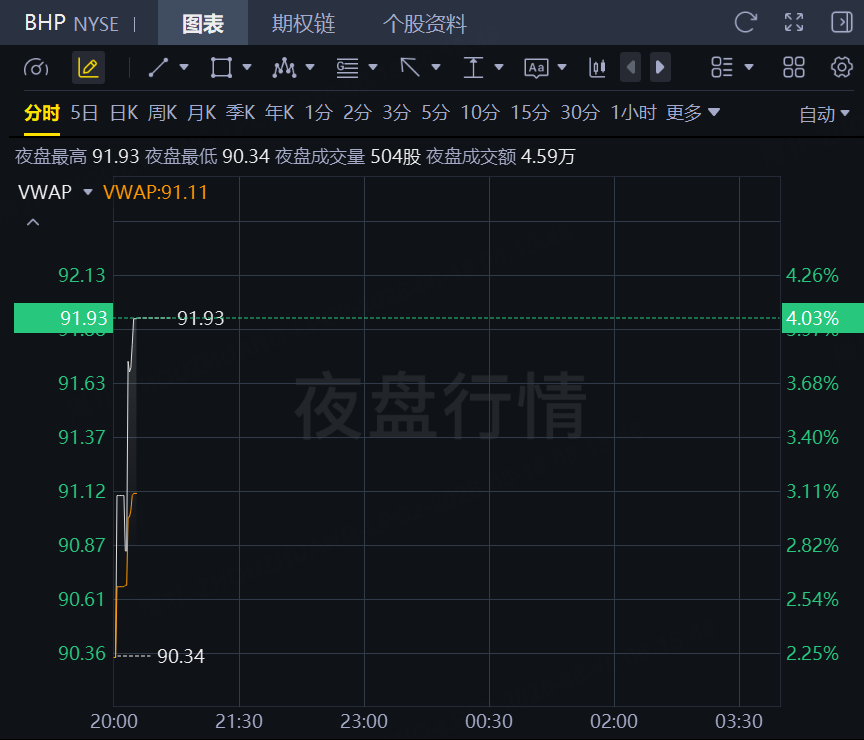Screen dimensions: 864x740
Task: Open multi-chart grid layout icon
Action: 793,67
